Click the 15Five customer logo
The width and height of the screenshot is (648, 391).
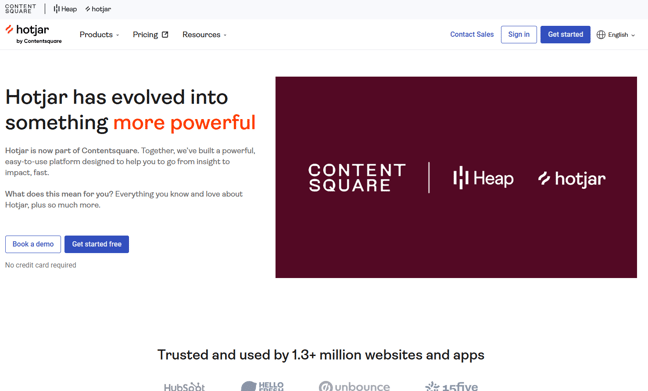[451, 386]
